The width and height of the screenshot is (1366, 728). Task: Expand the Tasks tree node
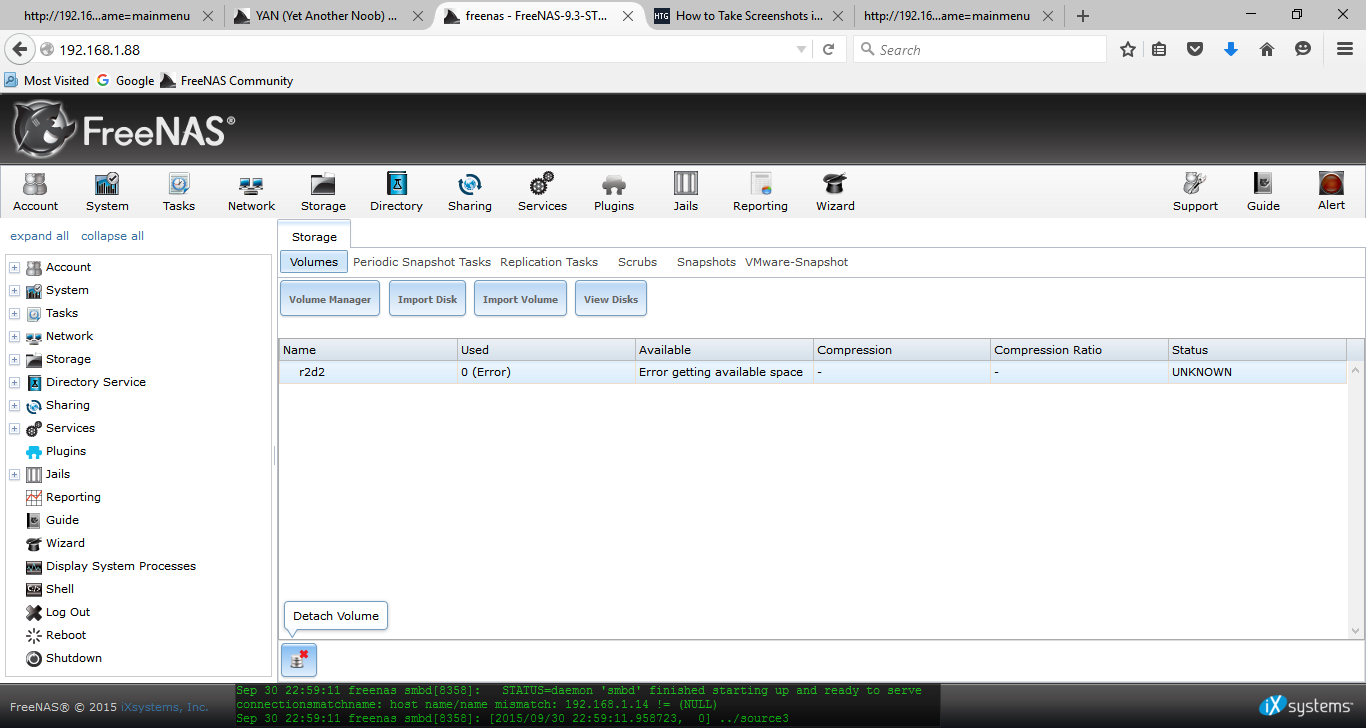14,313
